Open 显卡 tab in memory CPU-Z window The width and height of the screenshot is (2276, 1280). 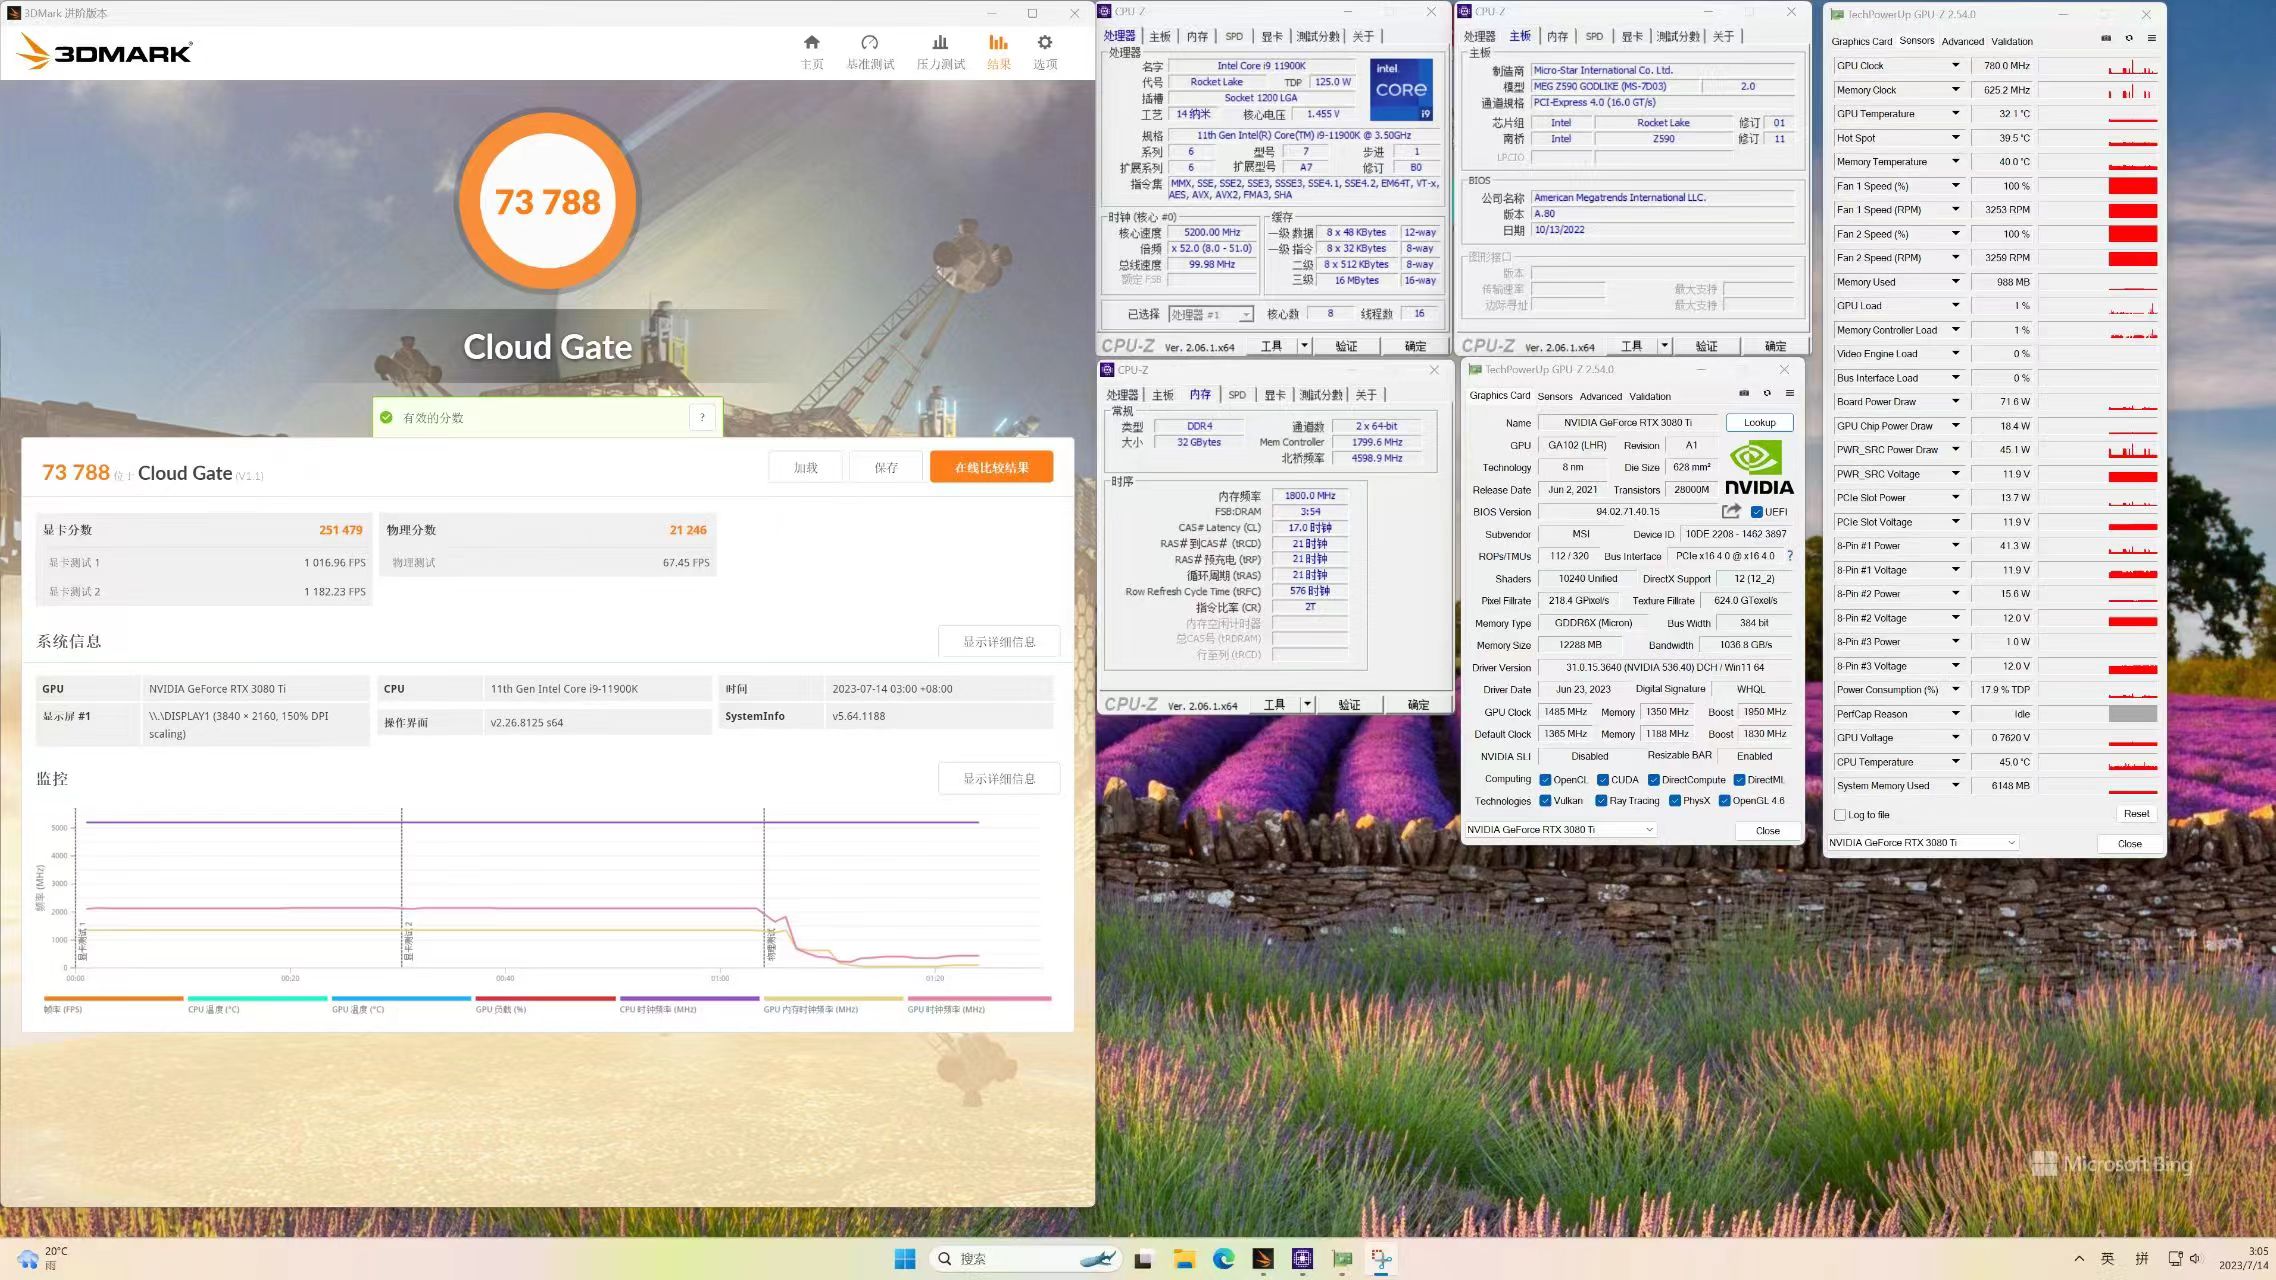point(1274,395)
